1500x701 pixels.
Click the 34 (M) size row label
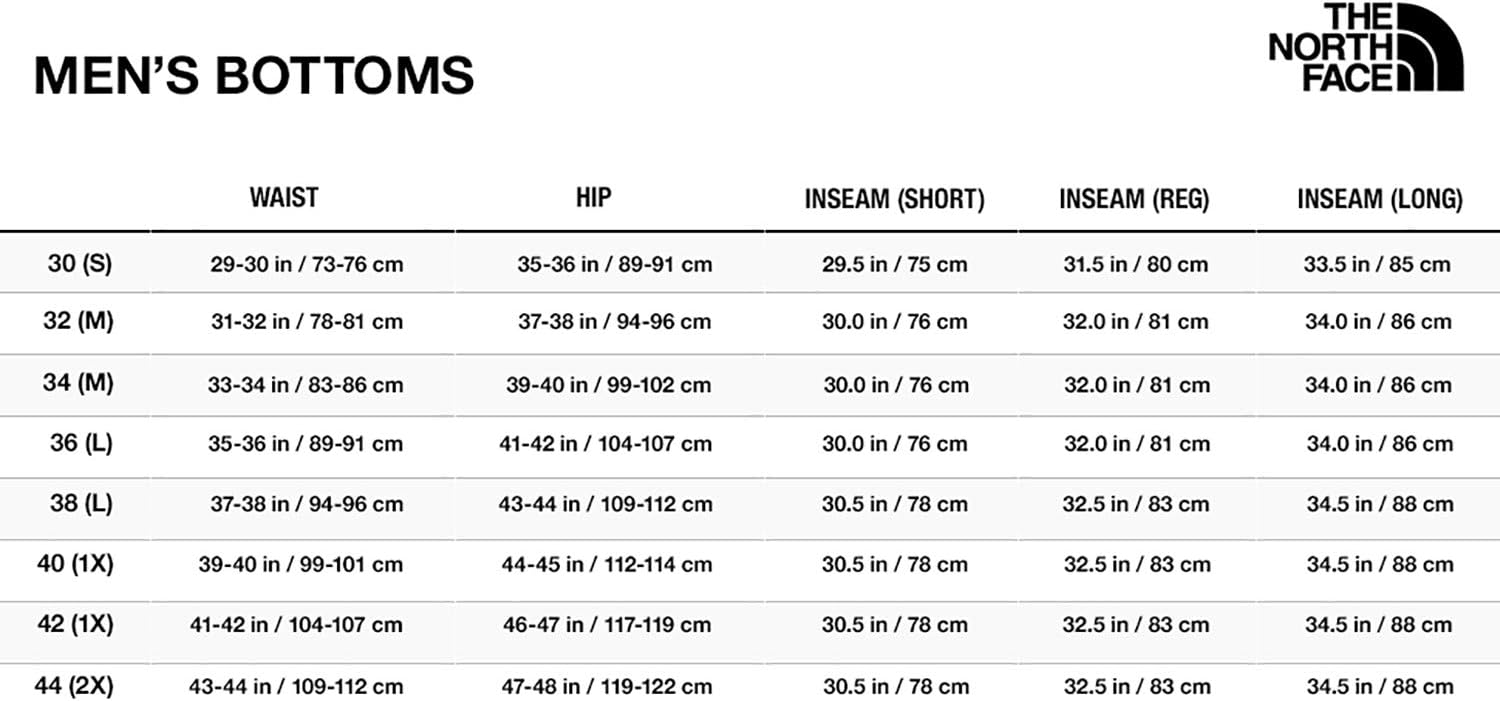click(79, 383)
